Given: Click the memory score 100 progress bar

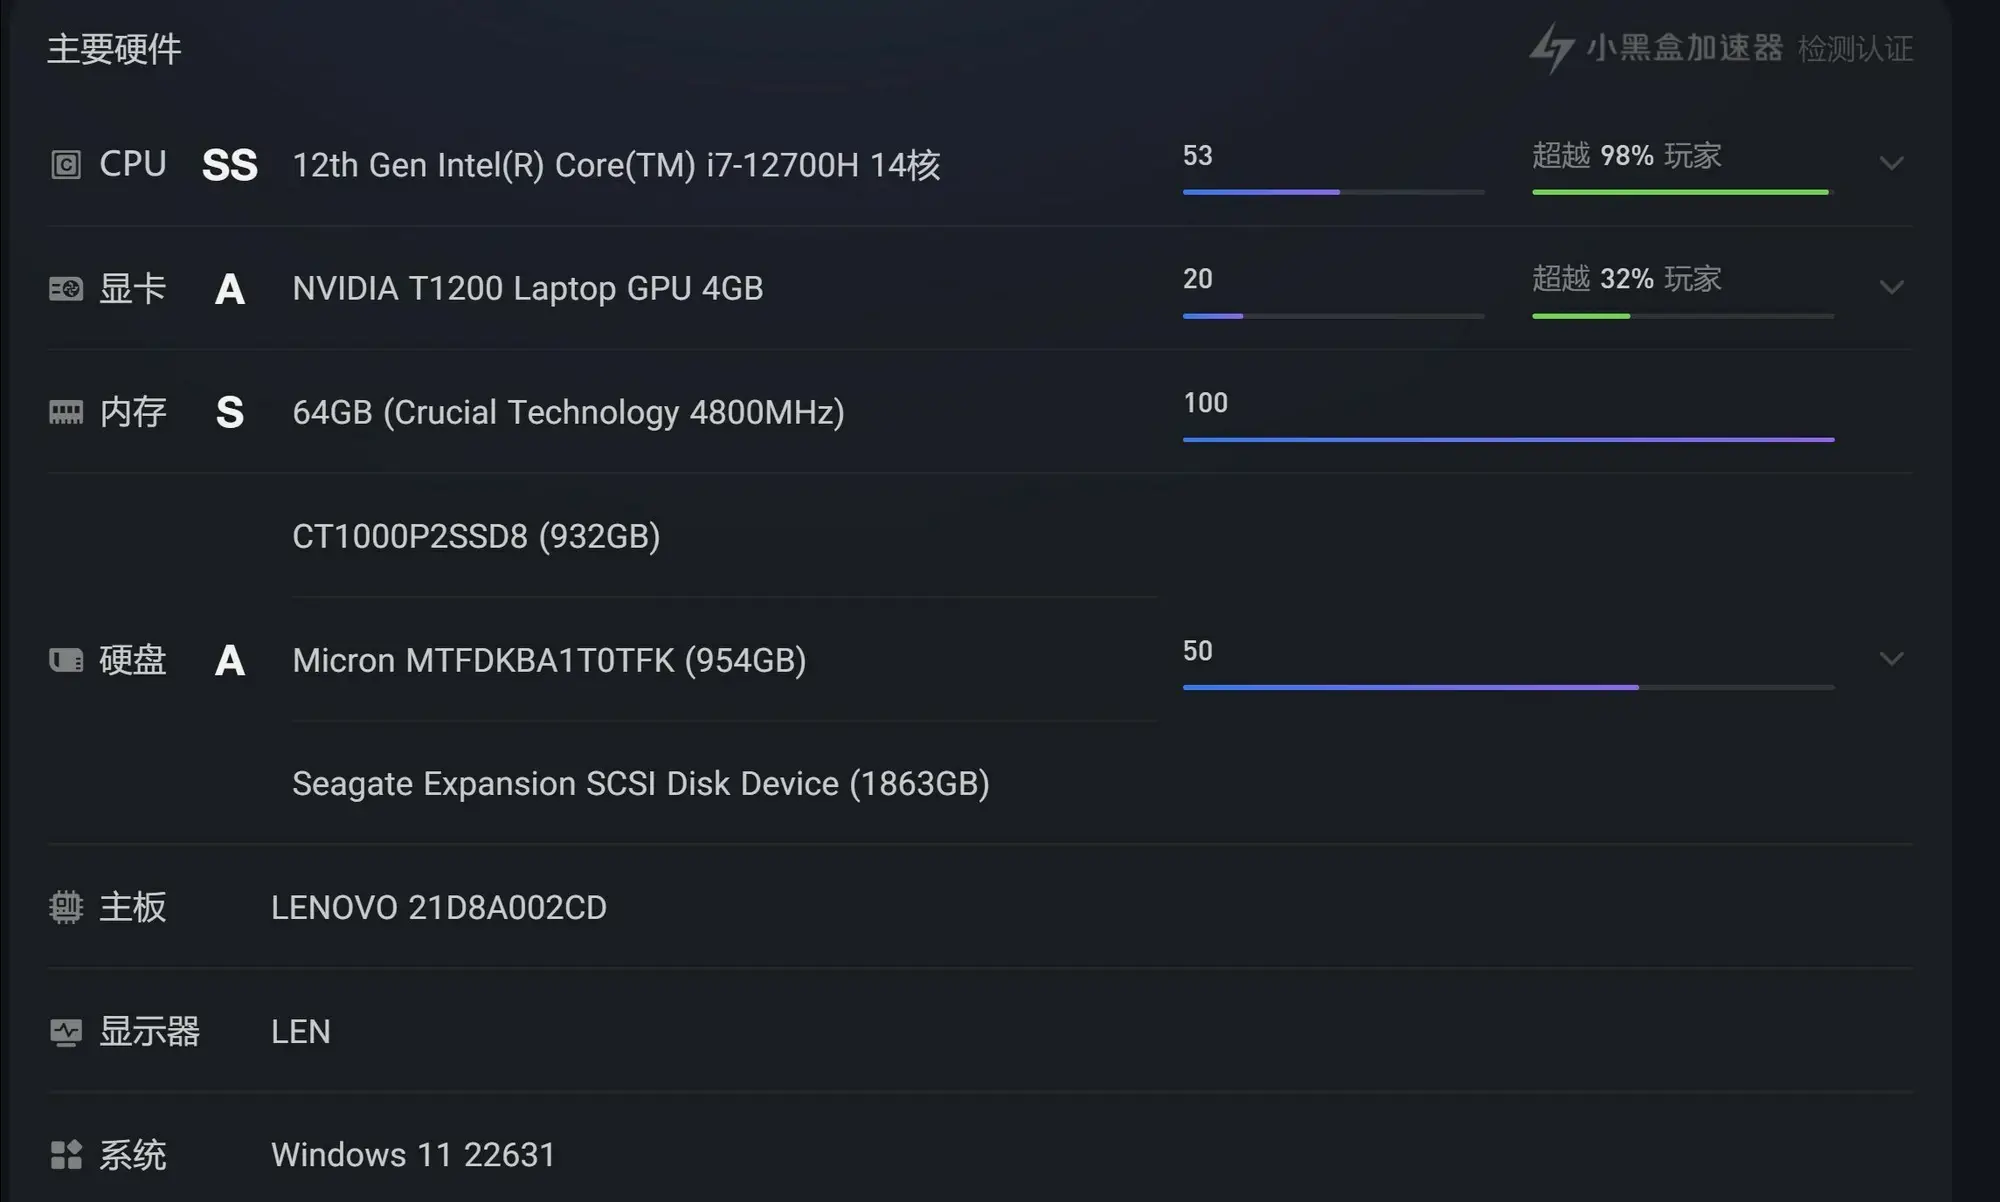Looking at the screenshot, I should click(1508, 439).
